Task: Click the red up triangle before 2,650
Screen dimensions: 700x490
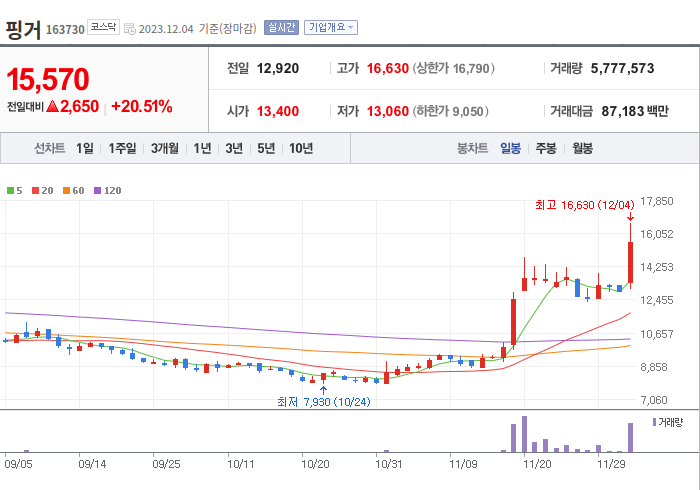Action: (52, 106)
